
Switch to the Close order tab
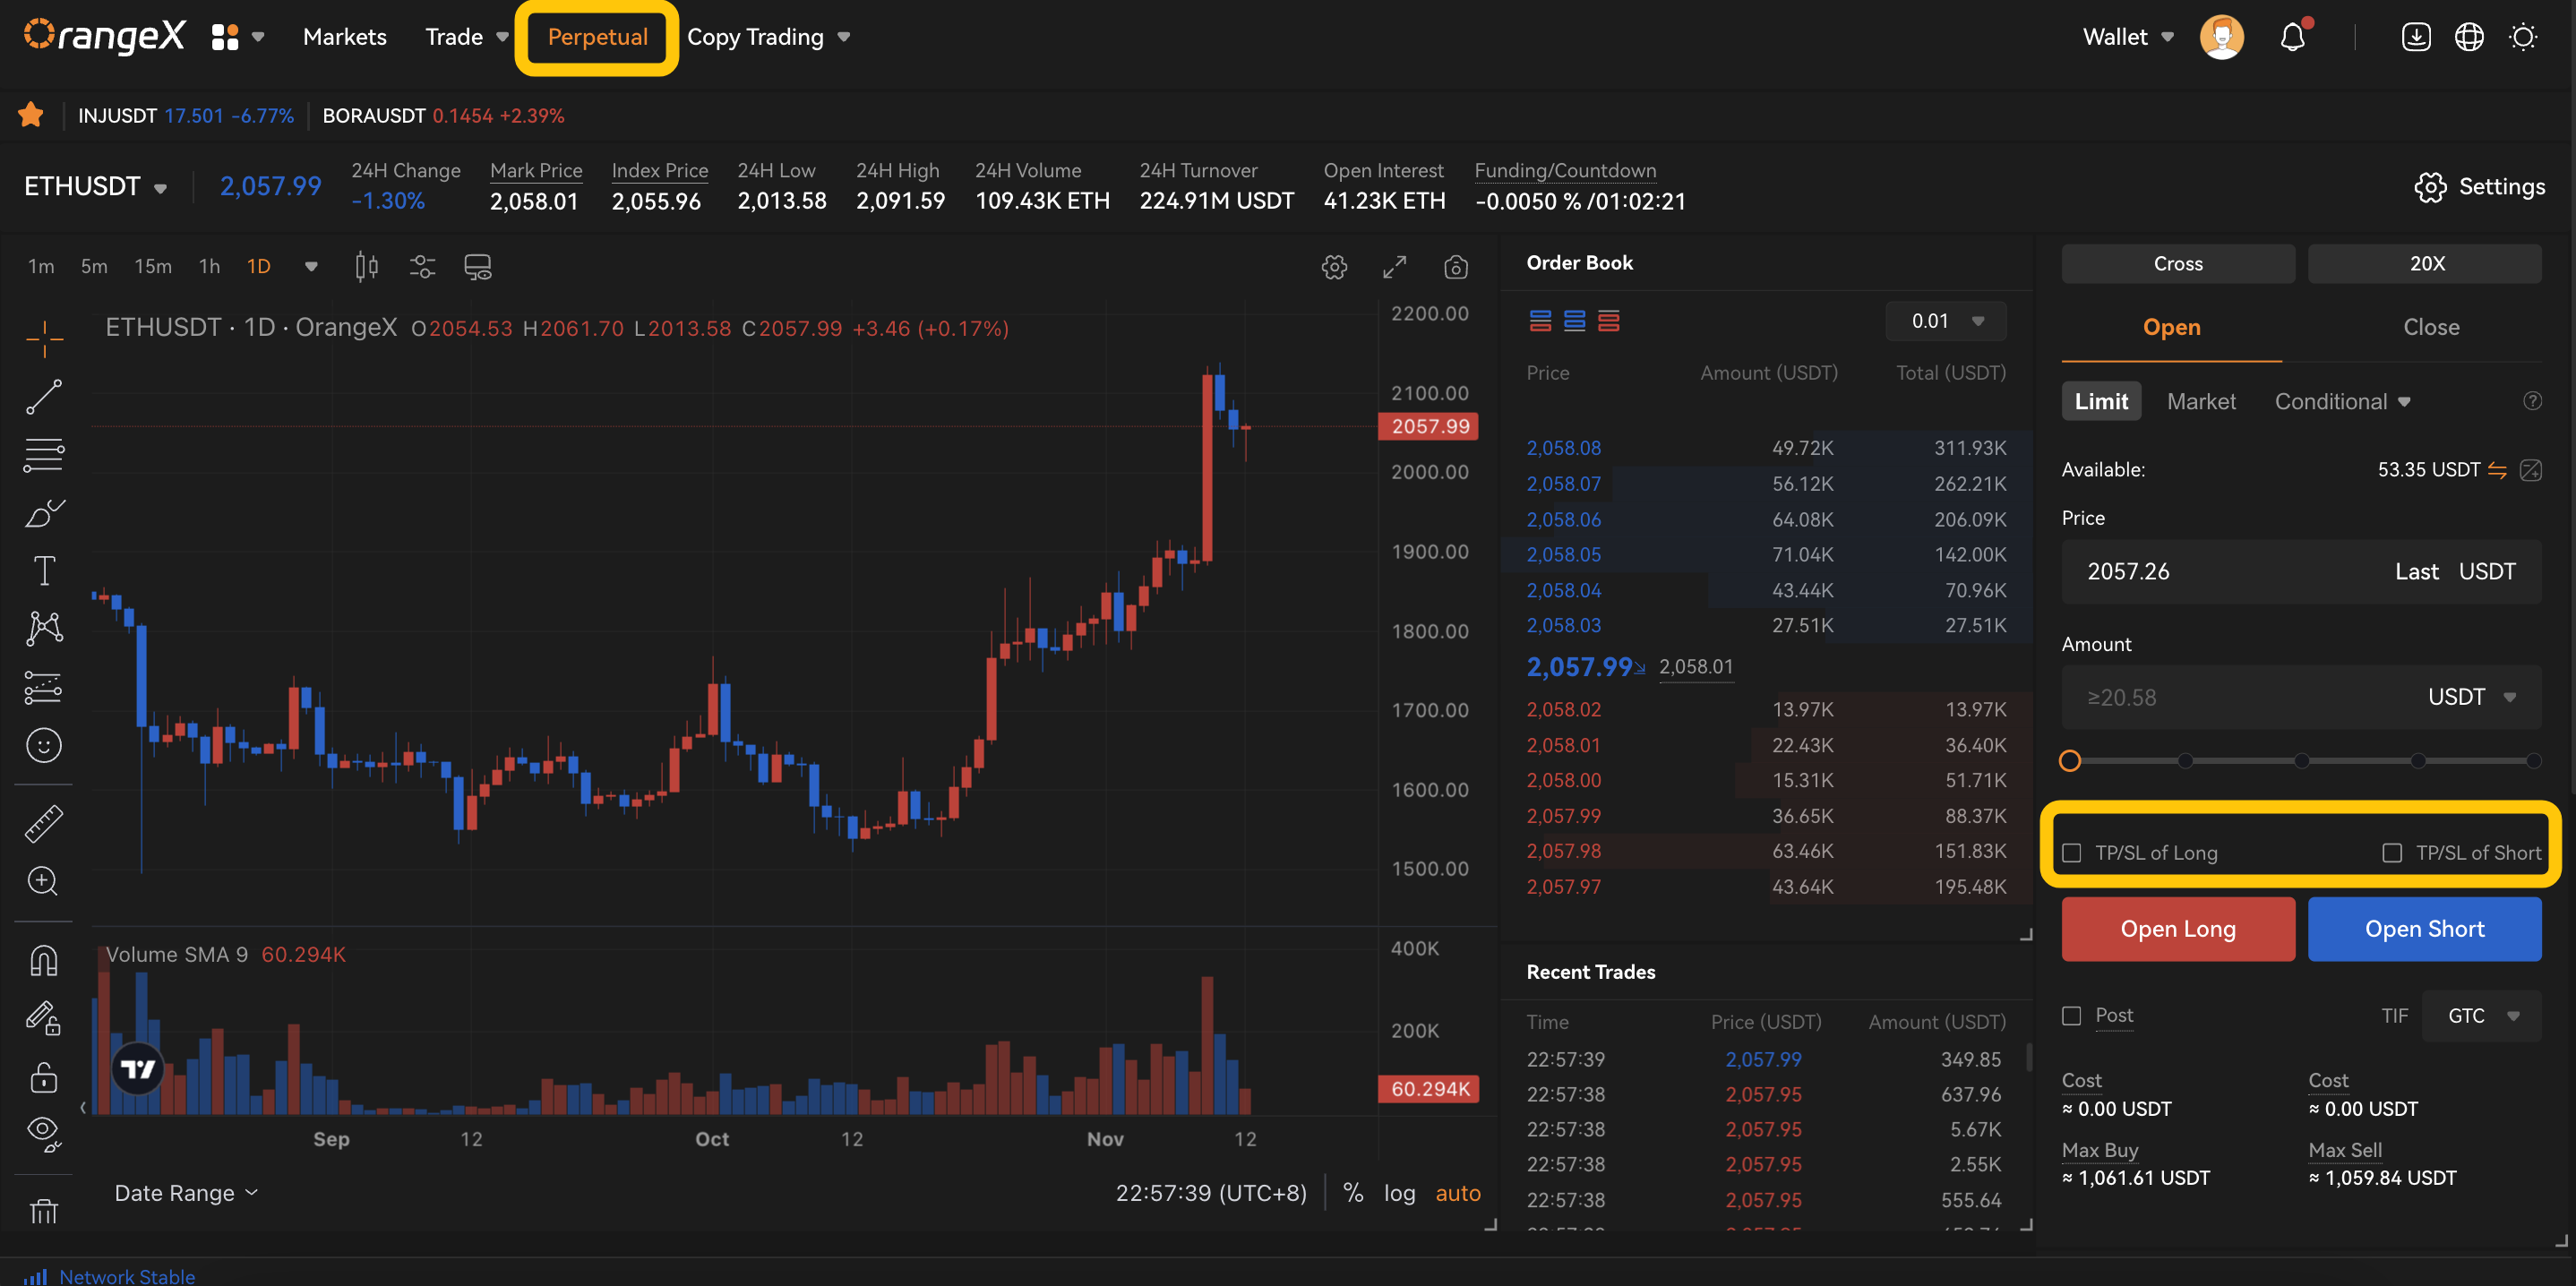coord(2430,327)
